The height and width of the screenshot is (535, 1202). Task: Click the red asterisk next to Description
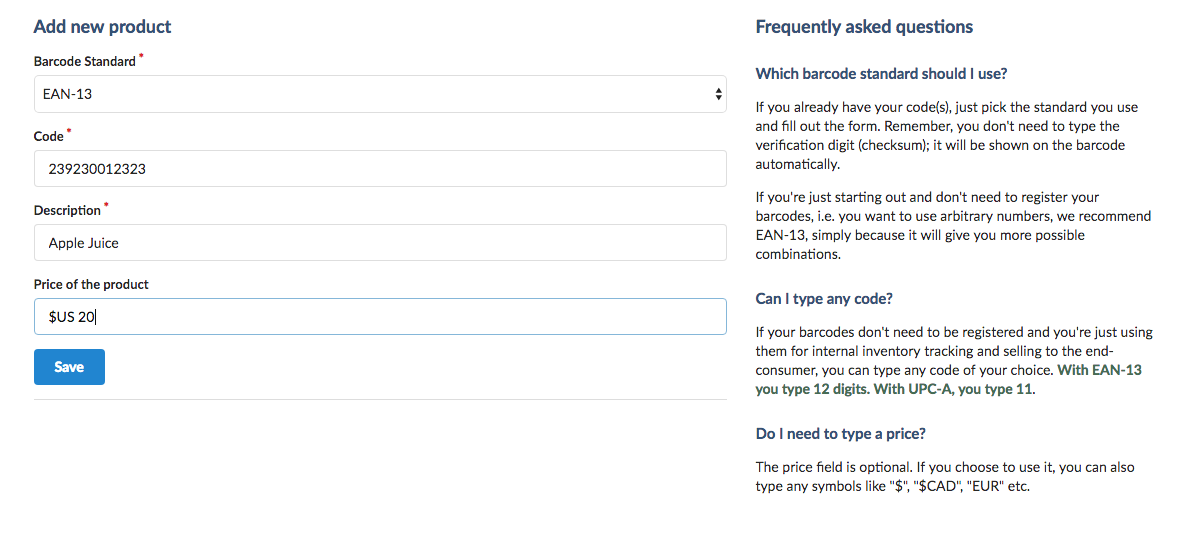coord(107,206)
